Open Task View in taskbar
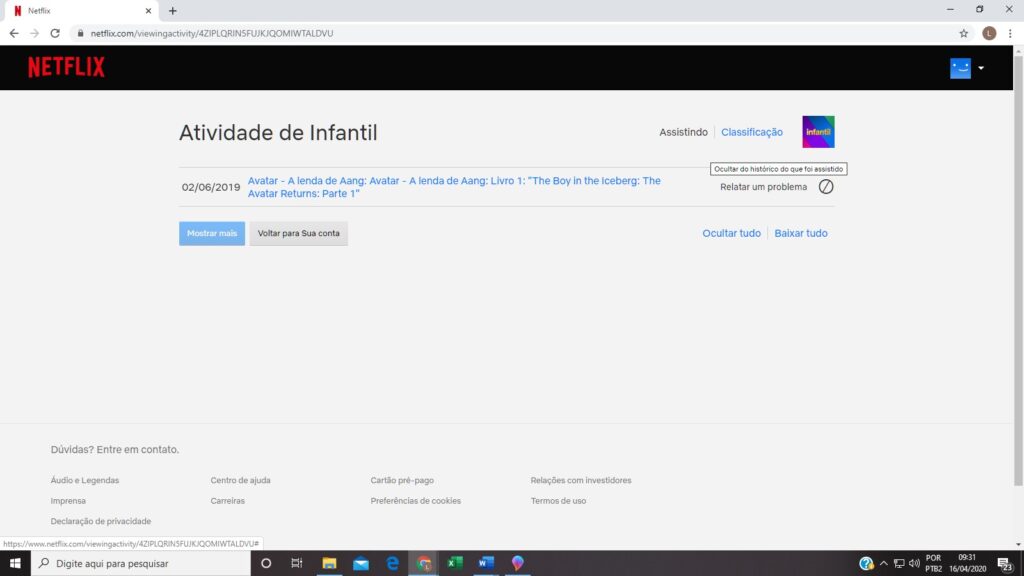The width and height of the screenshot is (1024, 576). (296, 563)
